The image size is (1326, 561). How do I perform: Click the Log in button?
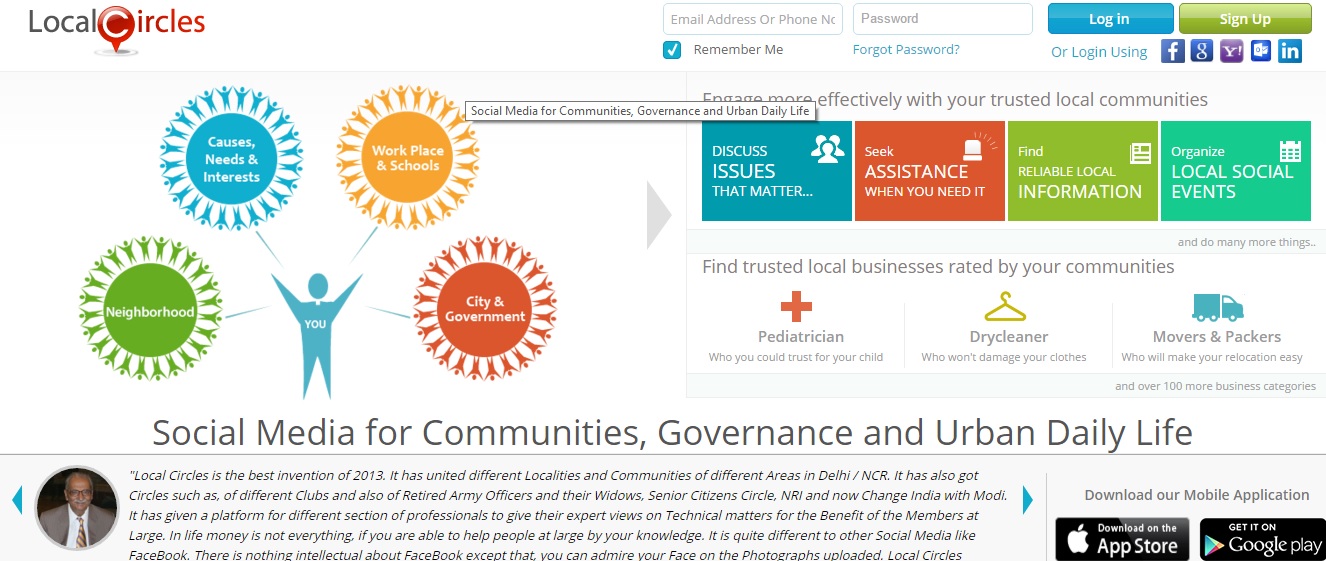pyautogui.click(x=1110, y=19)
